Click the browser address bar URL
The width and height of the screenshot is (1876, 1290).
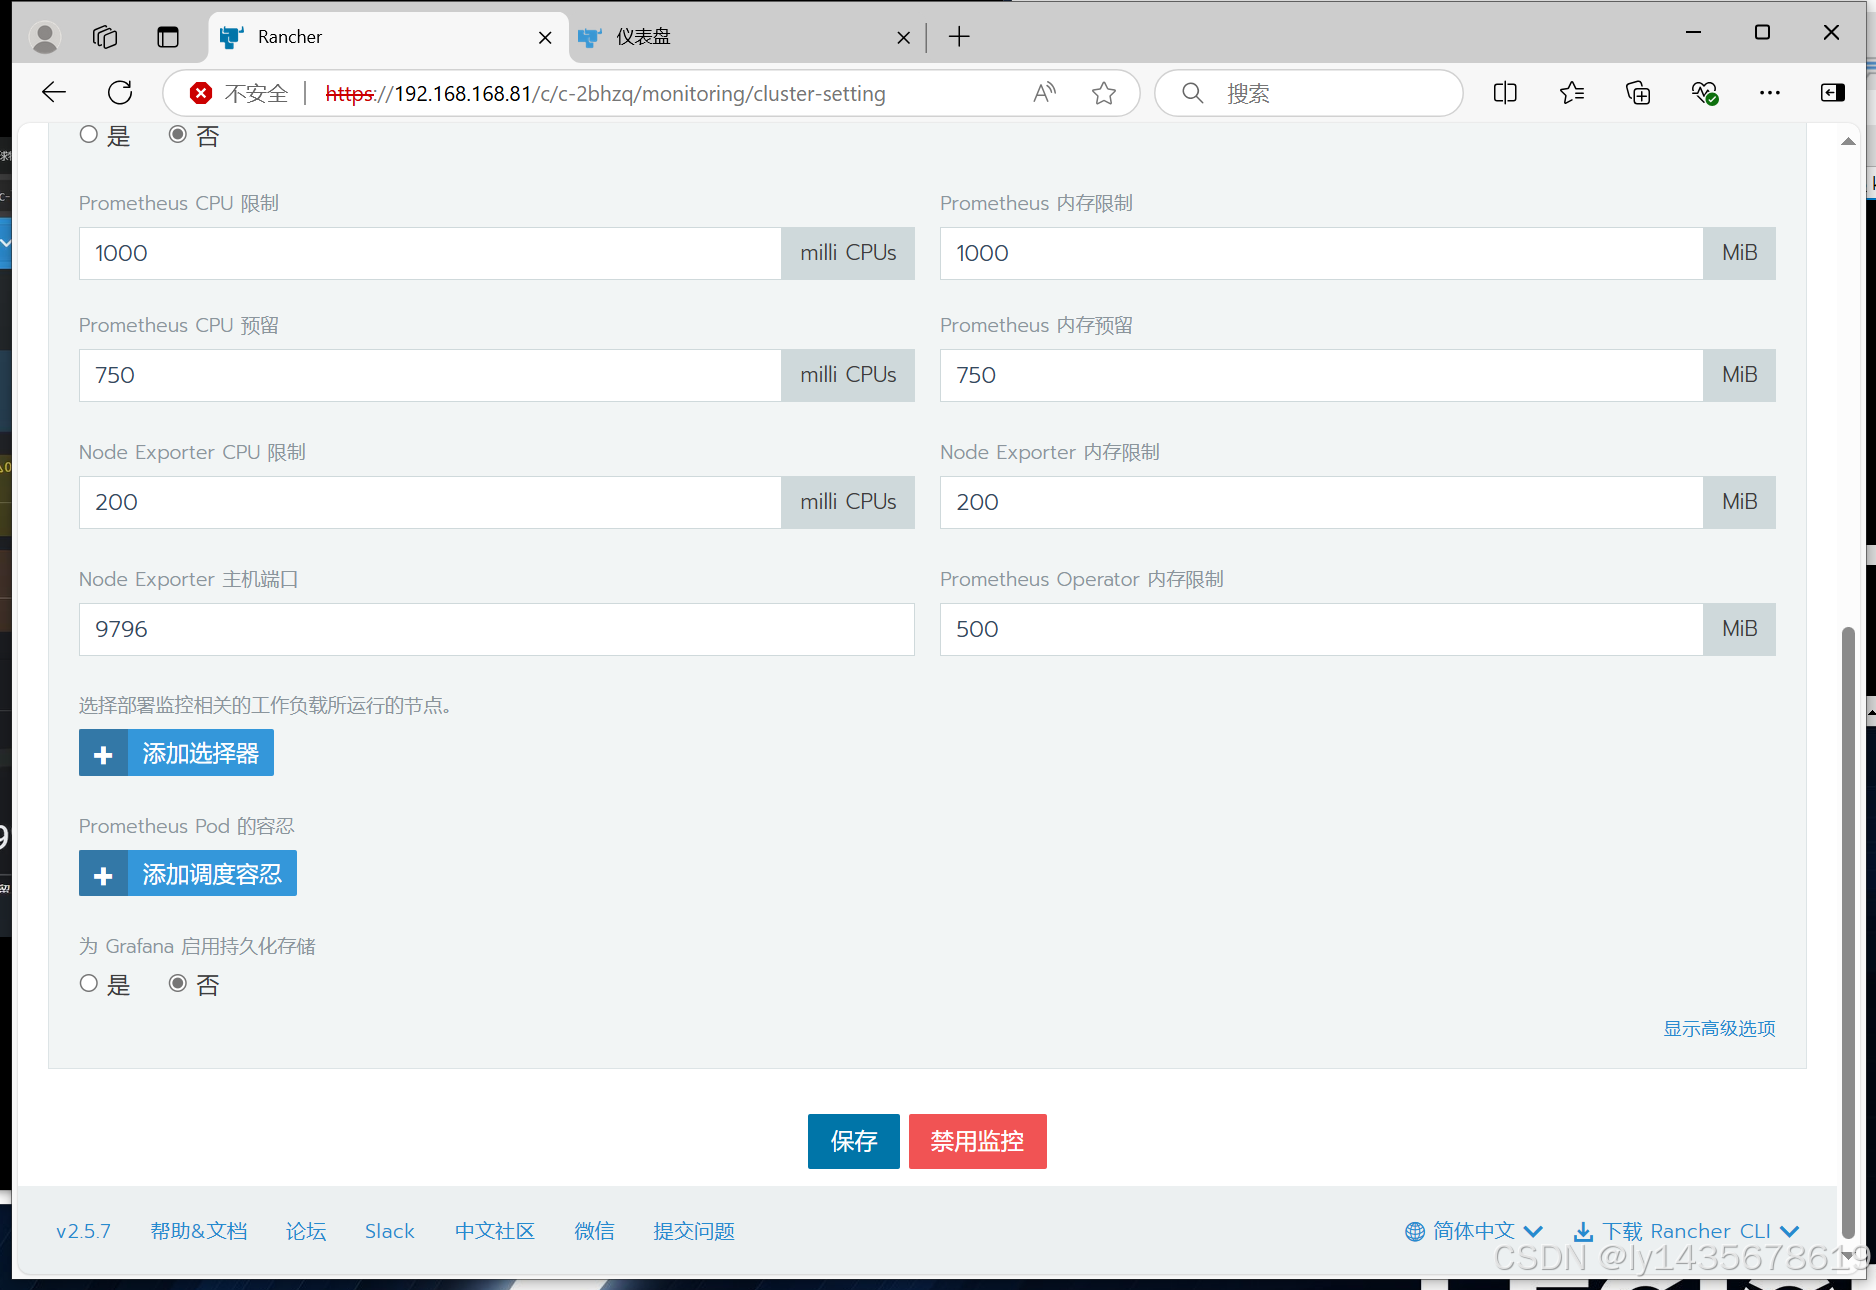coord(605,93)
